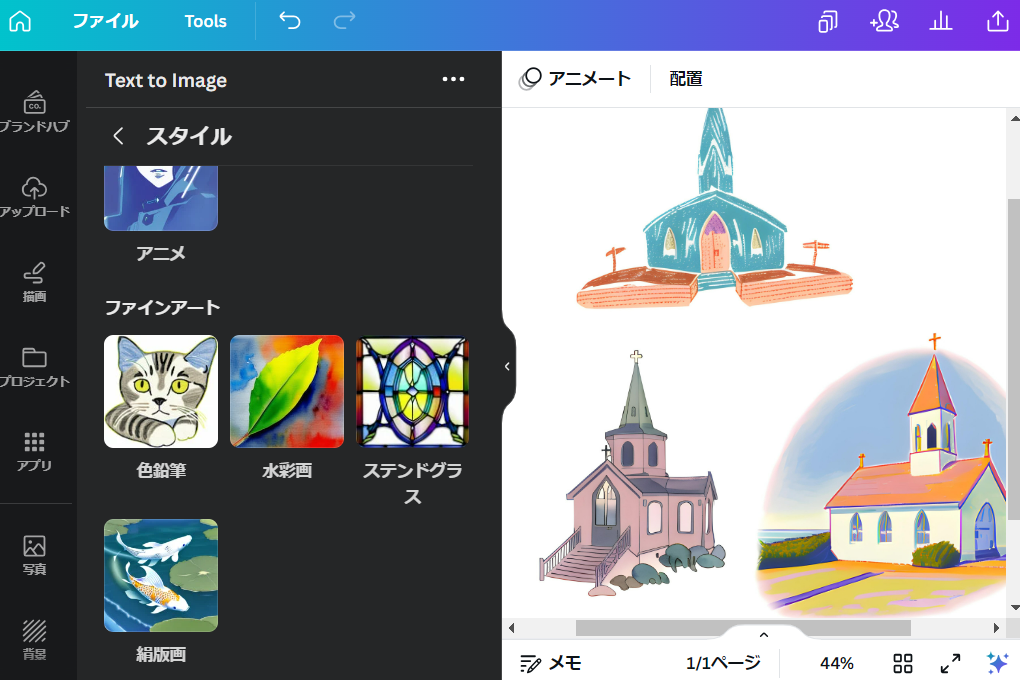Screen dimensions: 1020x680
Task: Open the 写真 sidebar panel
Action: tap(34, 555)
